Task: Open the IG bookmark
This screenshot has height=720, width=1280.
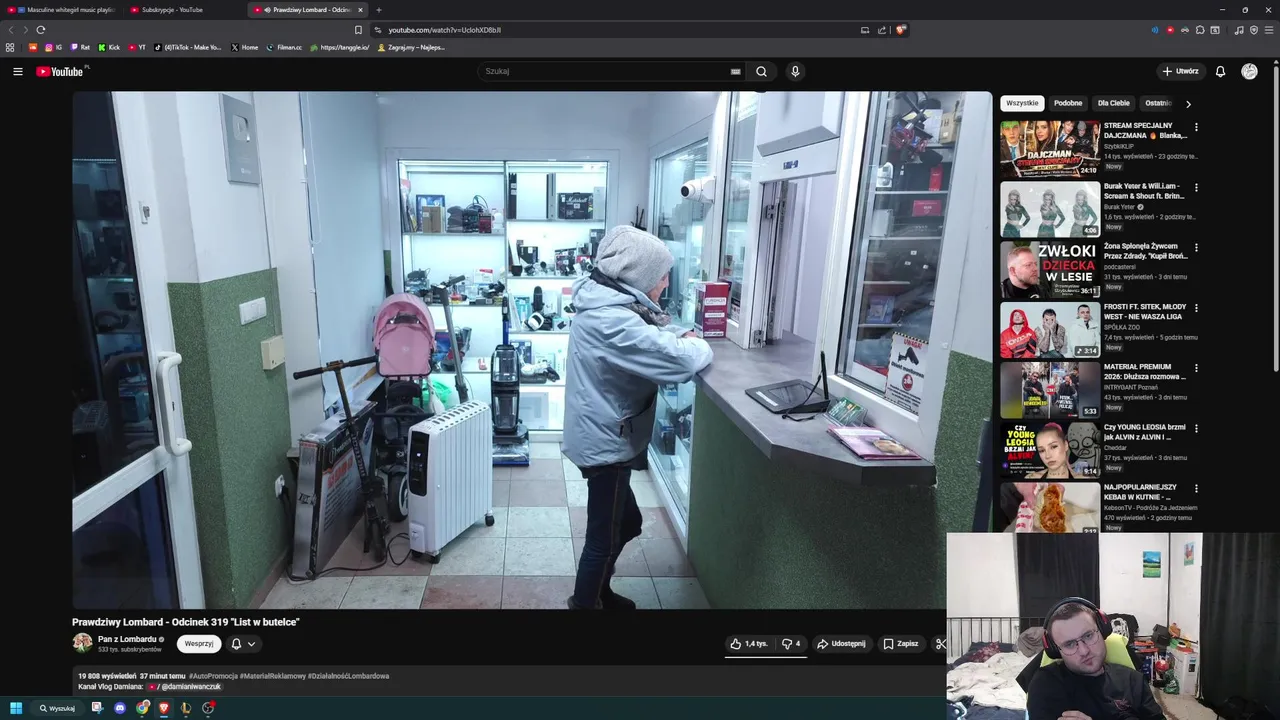Action: click(x=53, y=47)
